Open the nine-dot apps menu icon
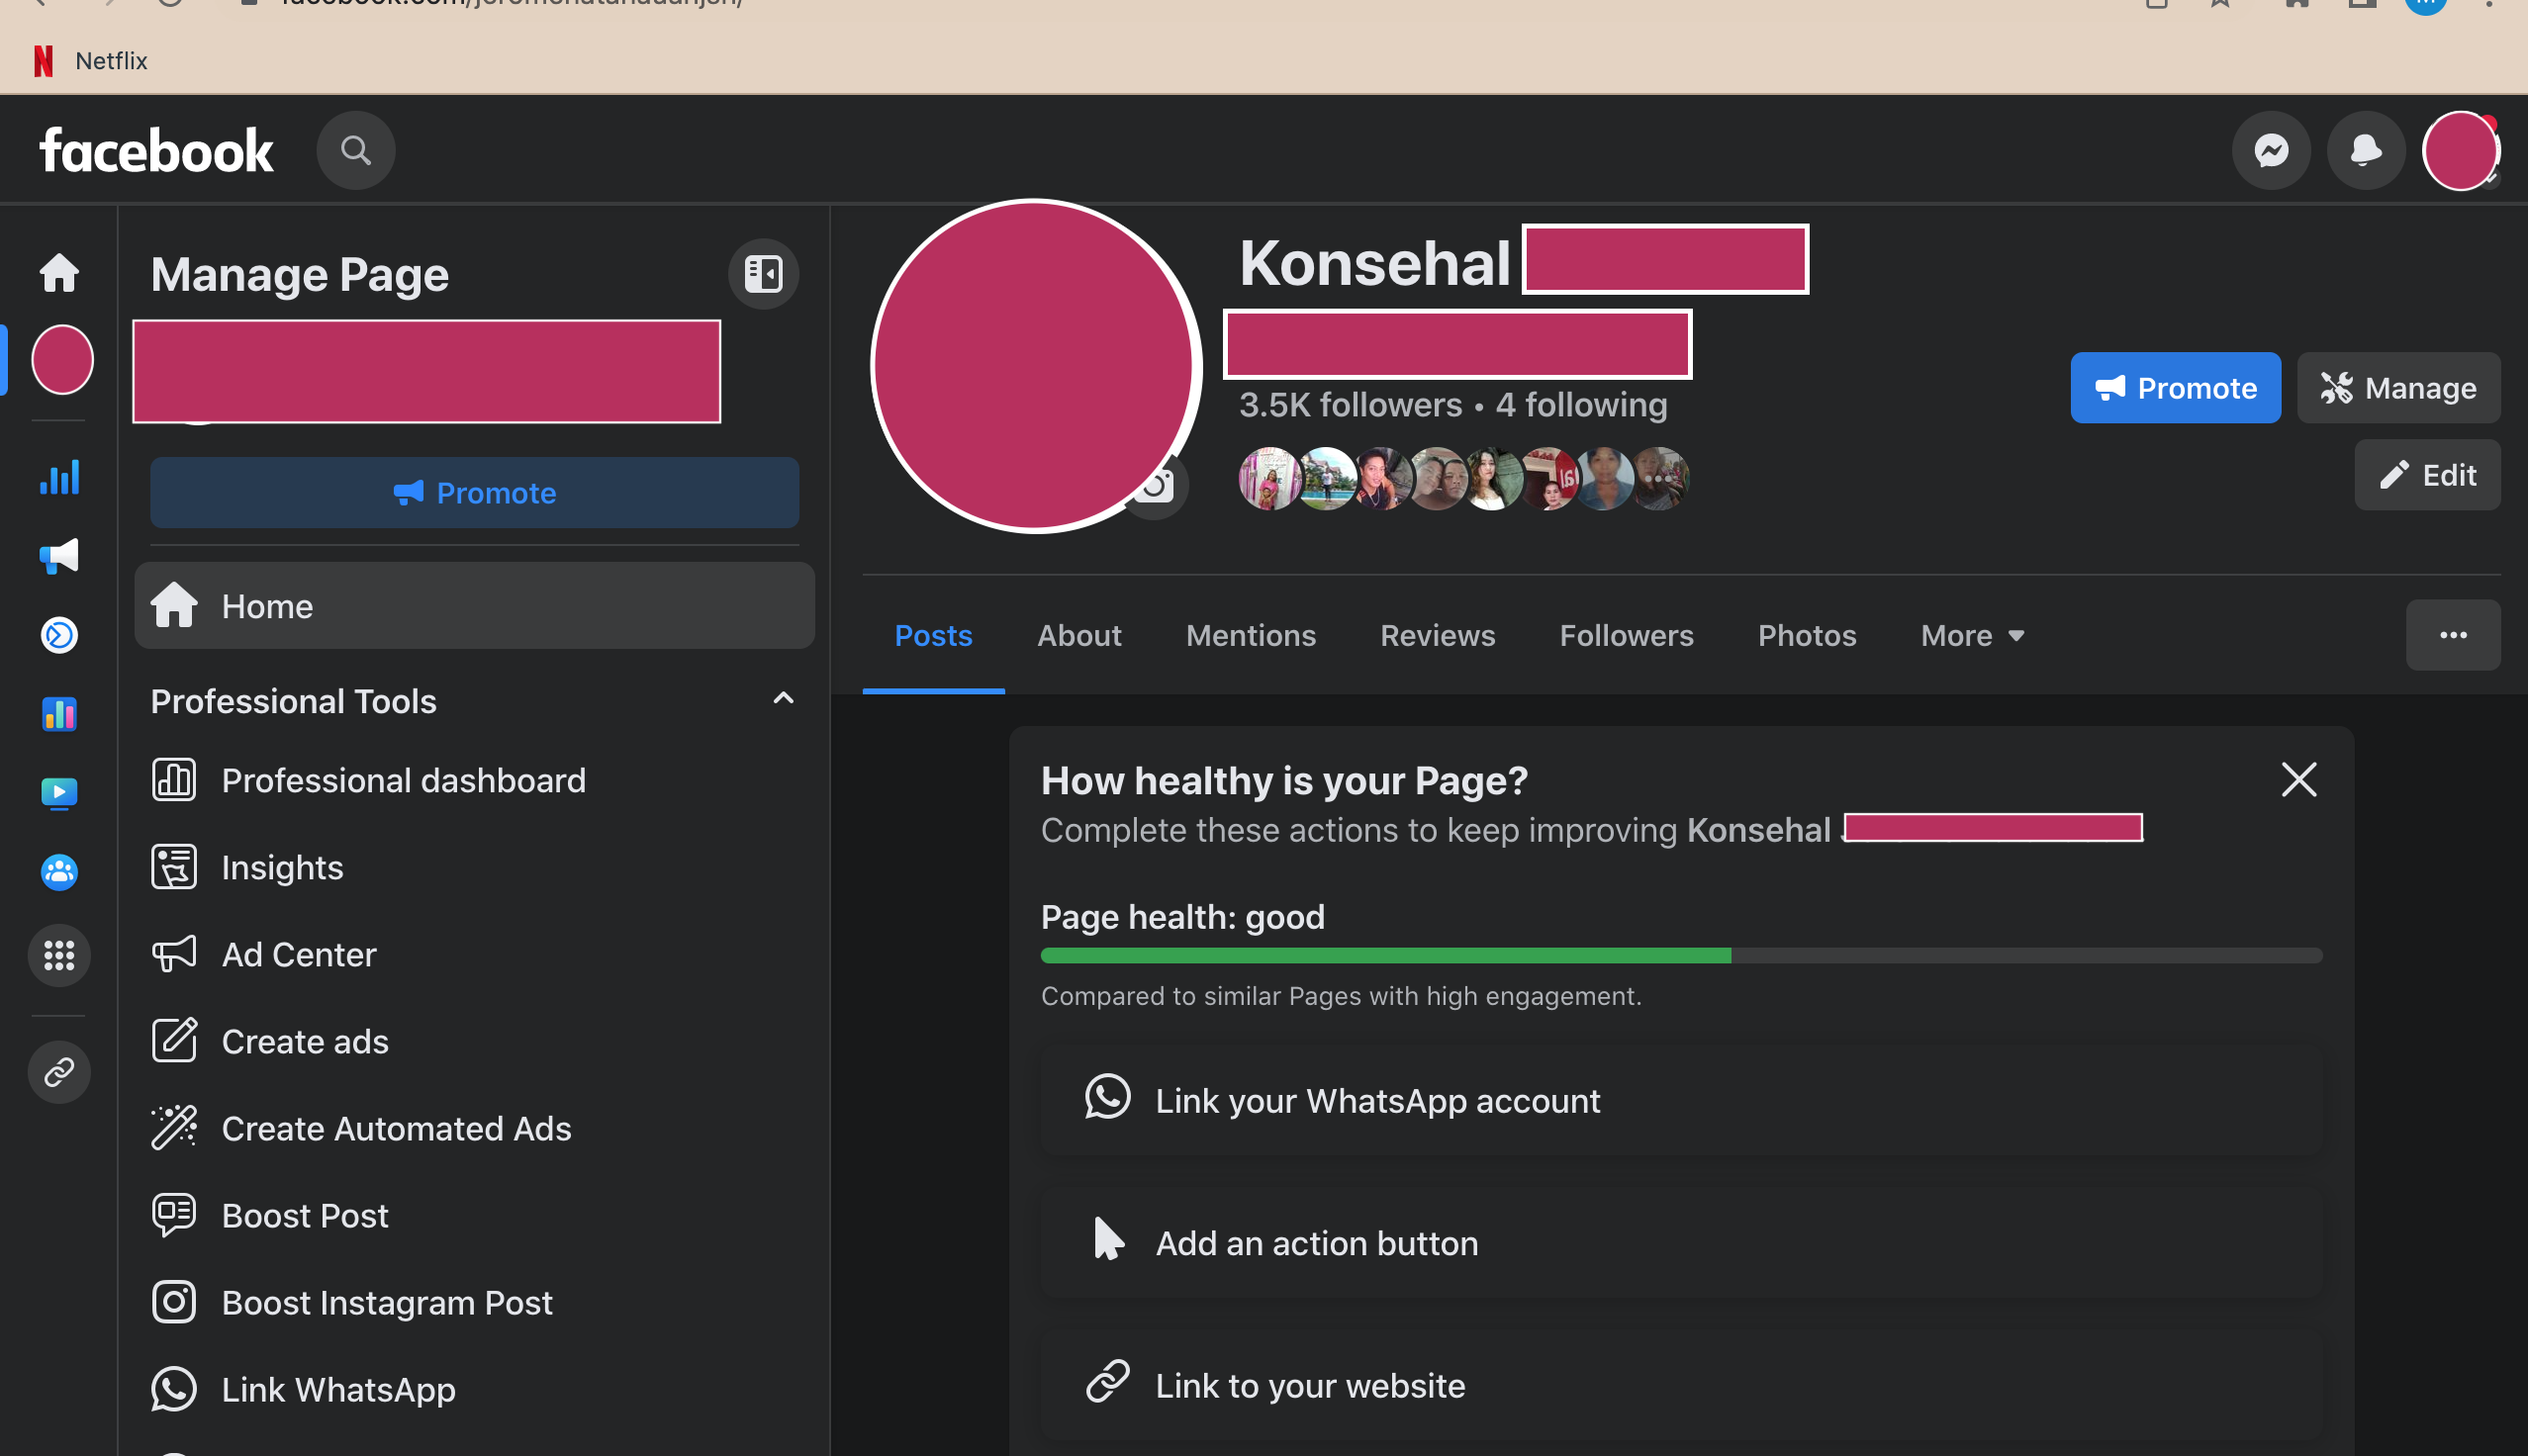Screen dimensions: 2528x1456 tap(59, 955)
